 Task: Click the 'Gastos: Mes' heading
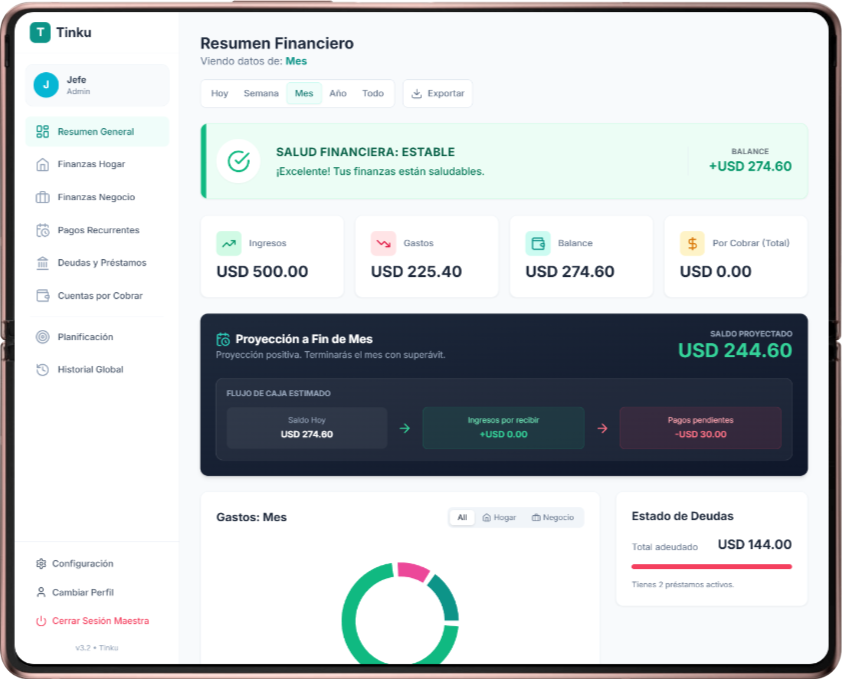click(x=251, y=517)
